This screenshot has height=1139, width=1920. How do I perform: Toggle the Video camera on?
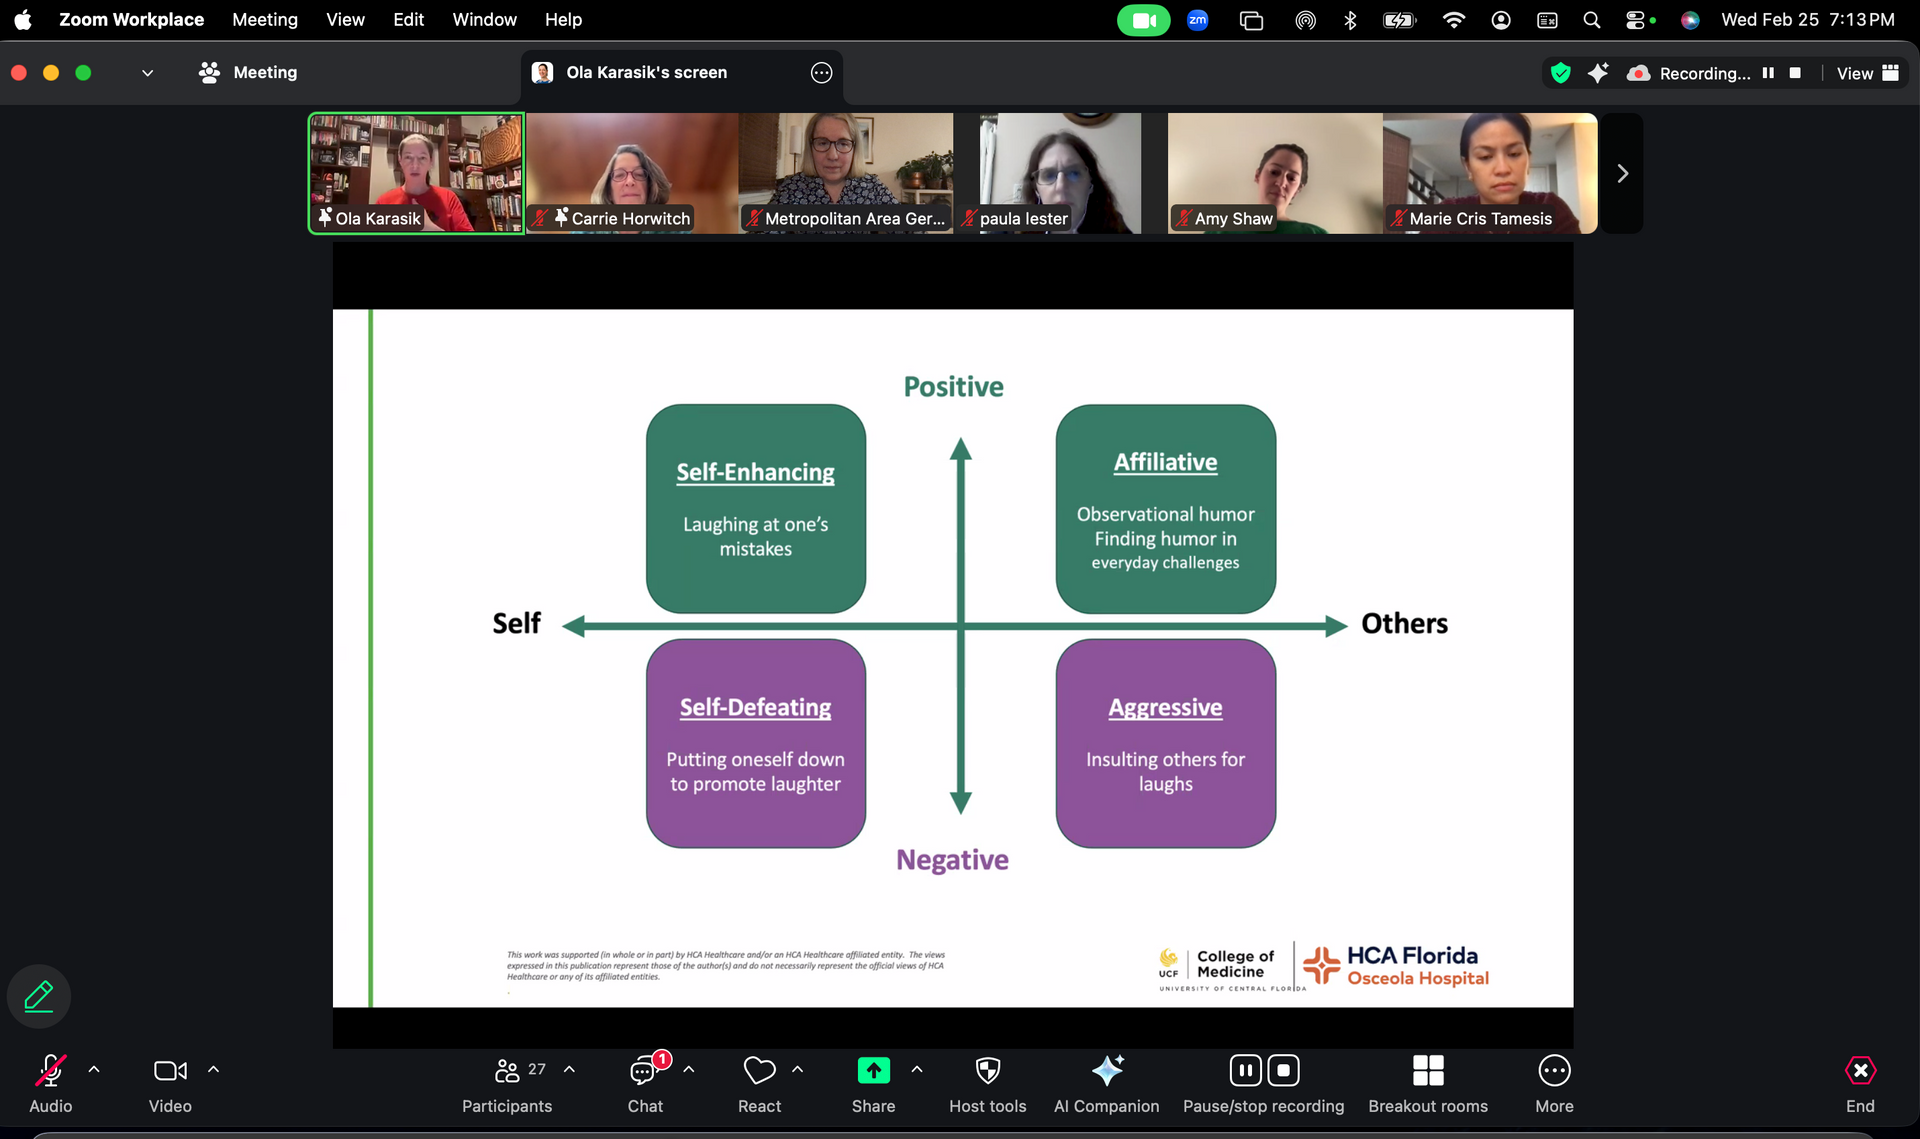[x=170, y=1071]
